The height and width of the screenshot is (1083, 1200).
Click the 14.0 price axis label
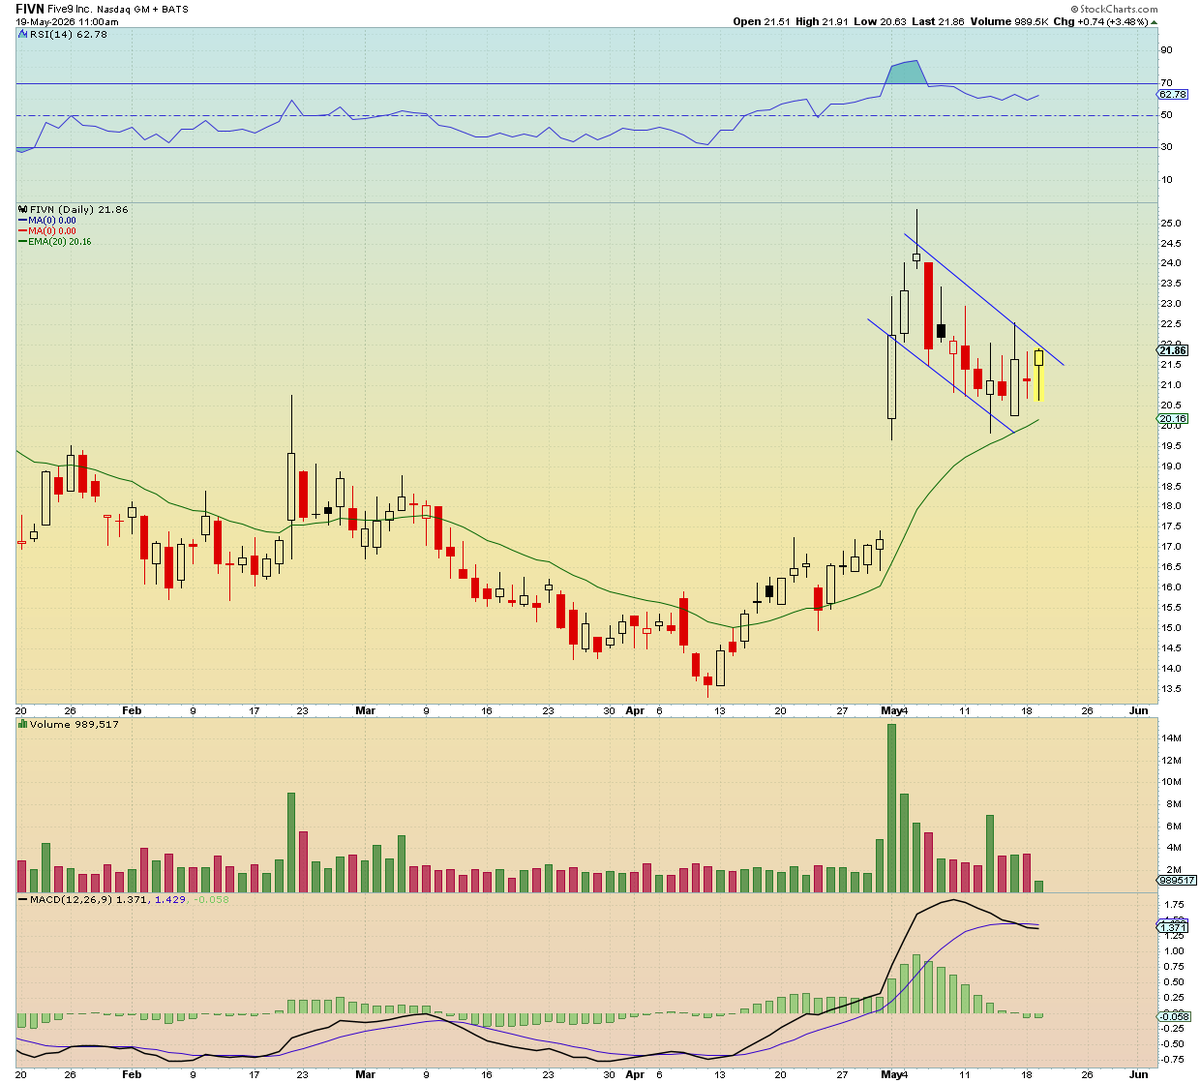tap(1171, 668)
